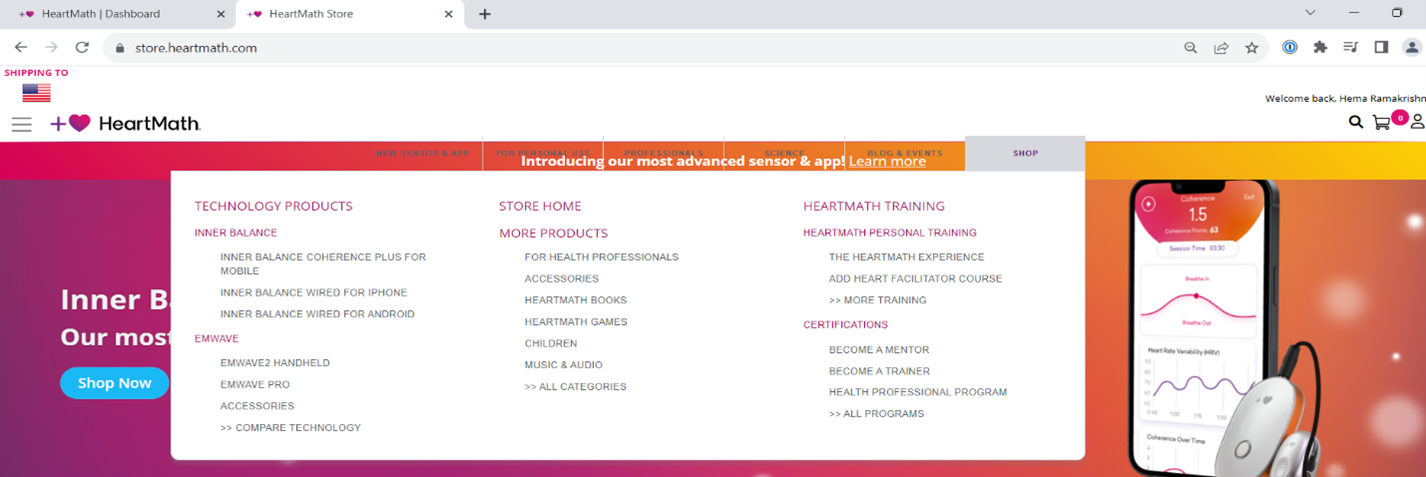Follow the Learn more banner link
Viewport: 1426px width, 477px height.
point(887,161)
